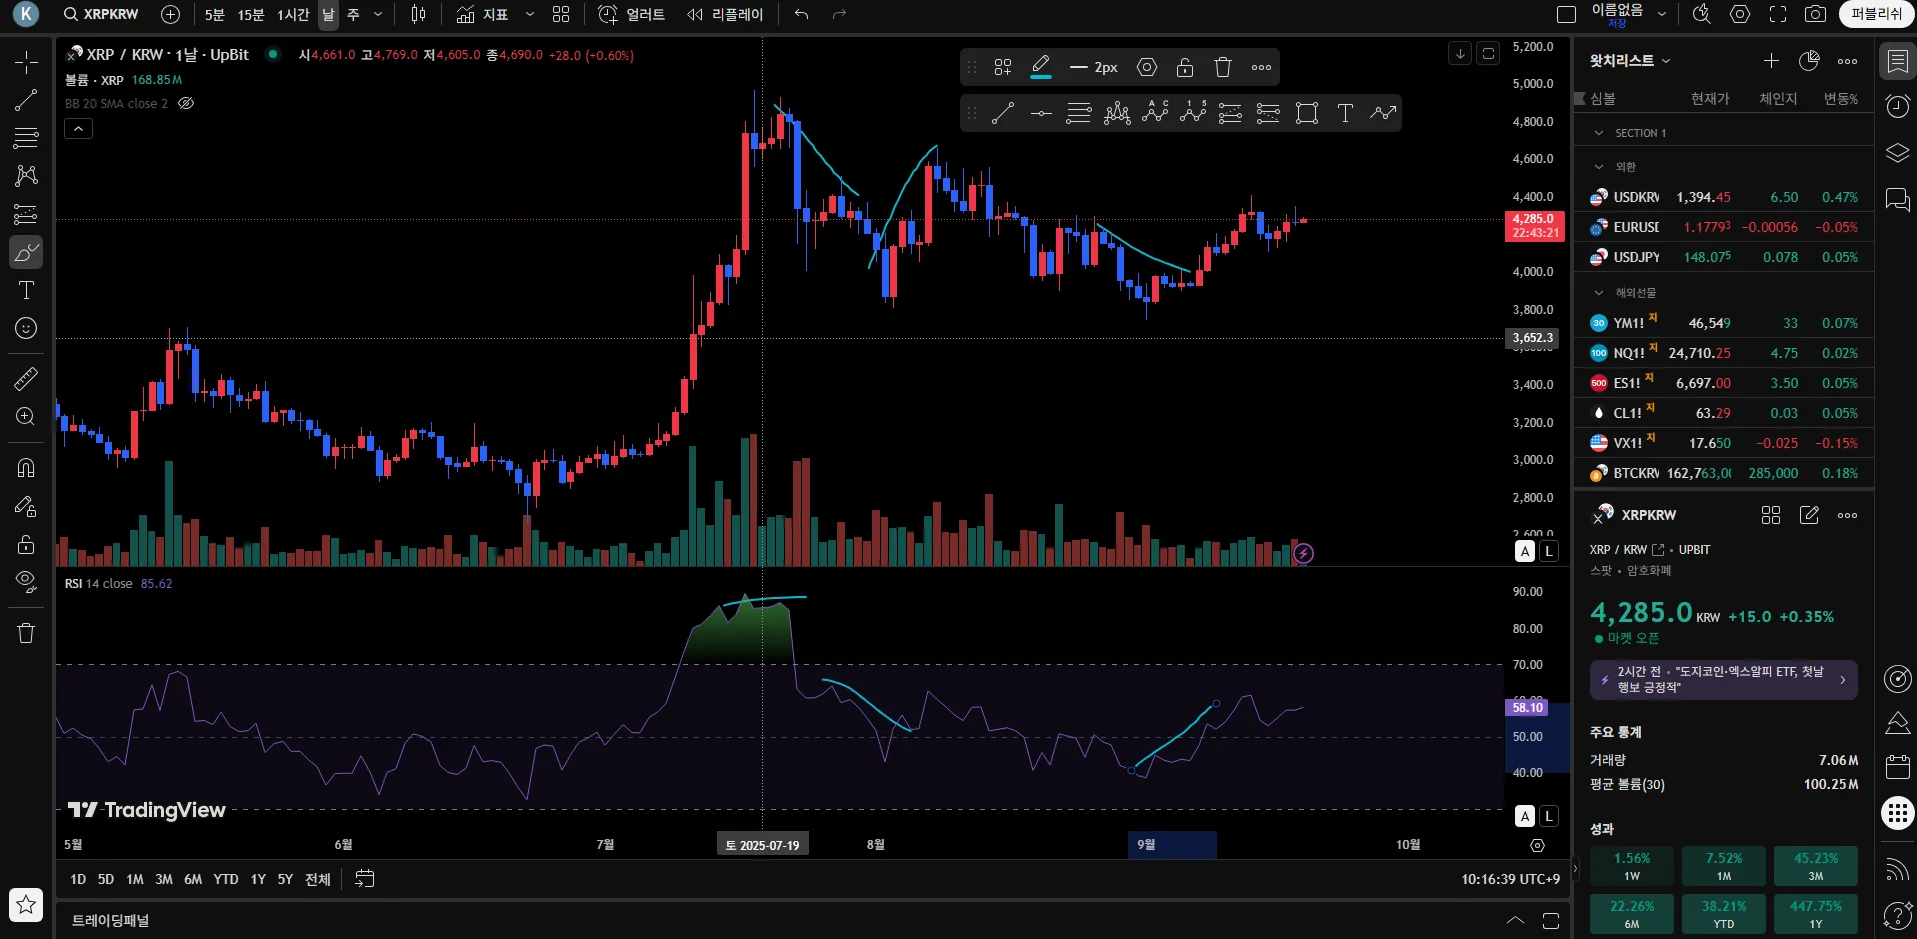Enter fullscreen mode
Image resolution: width=1917 pixels, height=939 pixels.
coord(1778,14)
